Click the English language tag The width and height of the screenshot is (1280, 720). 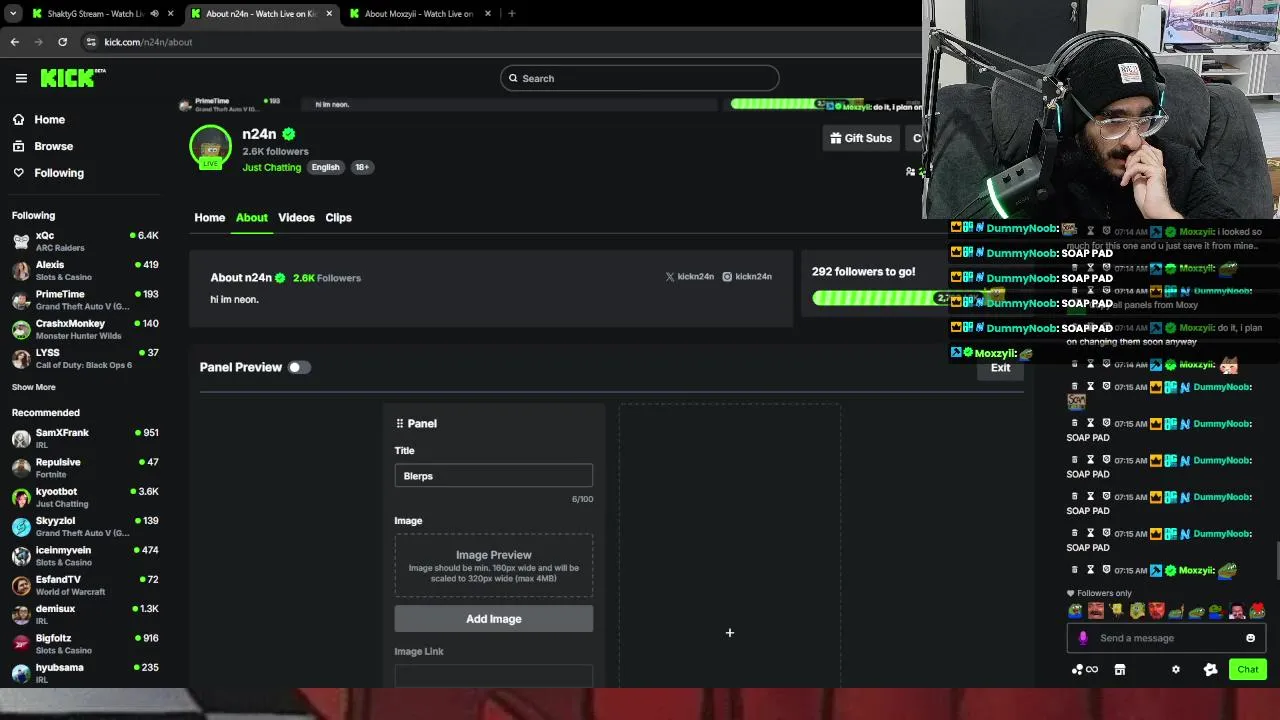[x=325, y=167]
